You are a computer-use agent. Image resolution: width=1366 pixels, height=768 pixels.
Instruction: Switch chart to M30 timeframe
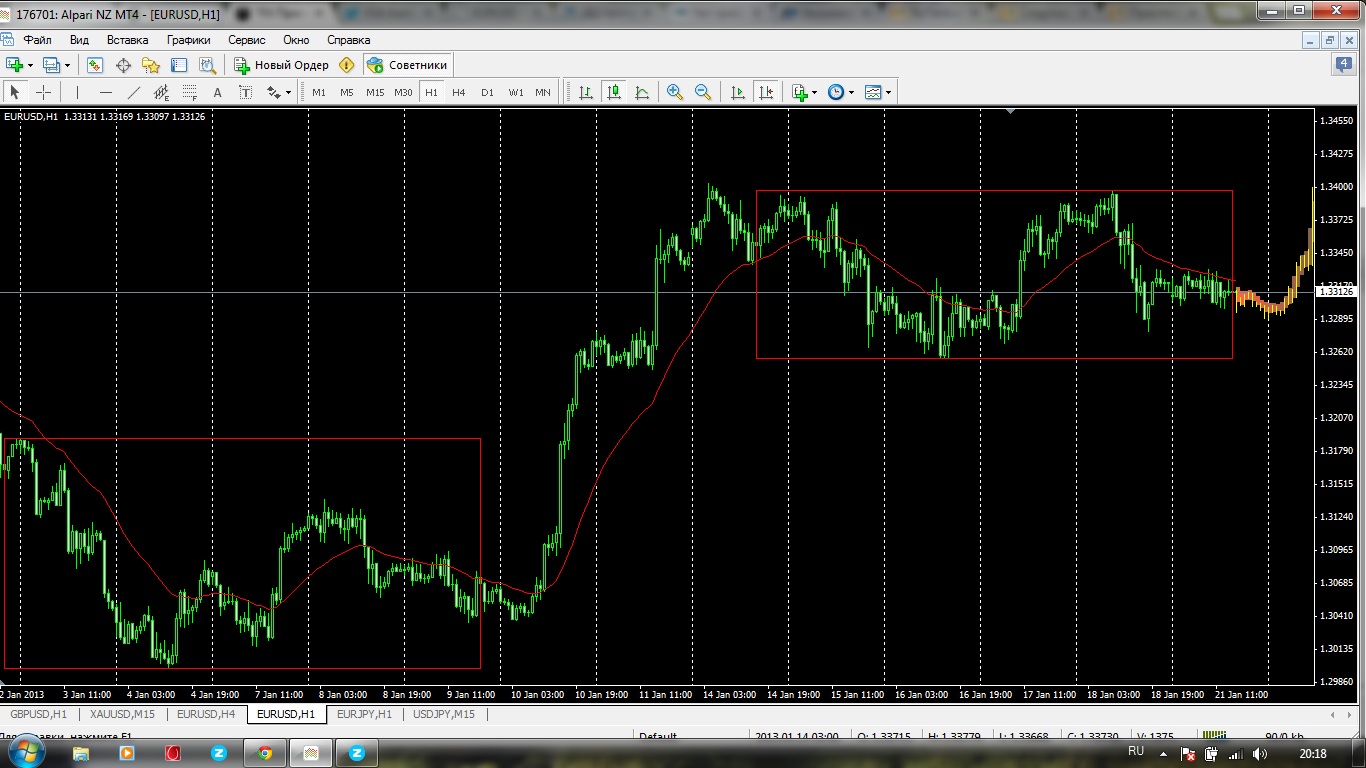[x=403, y=92]
